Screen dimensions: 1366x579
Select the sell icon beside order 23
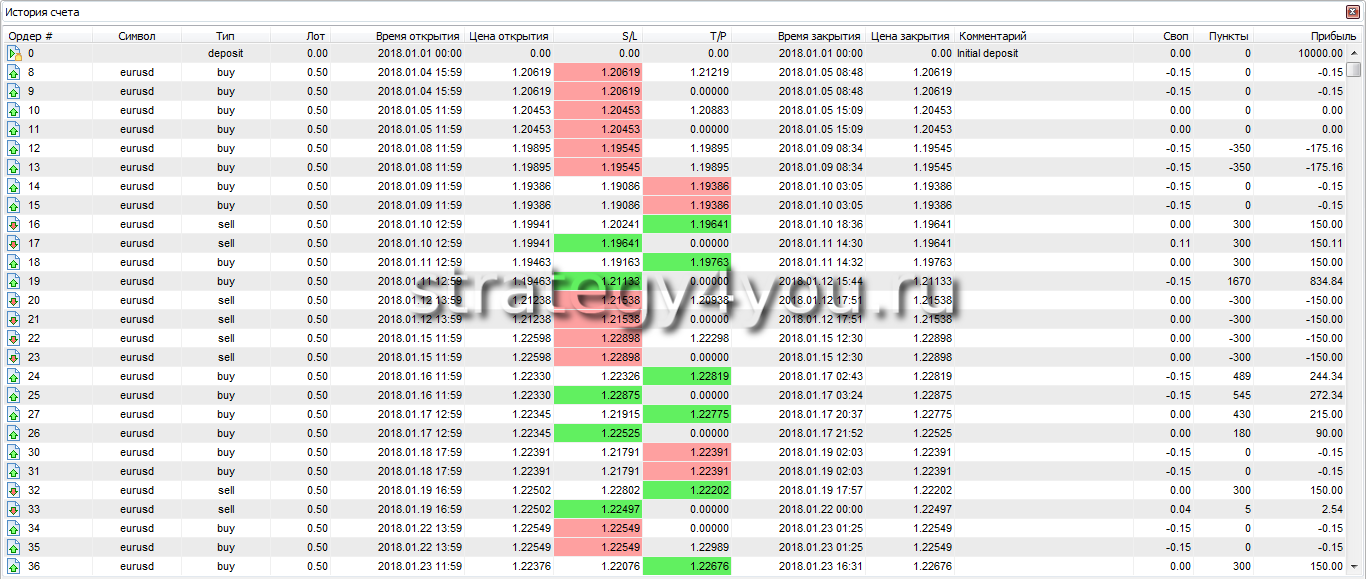14,357
